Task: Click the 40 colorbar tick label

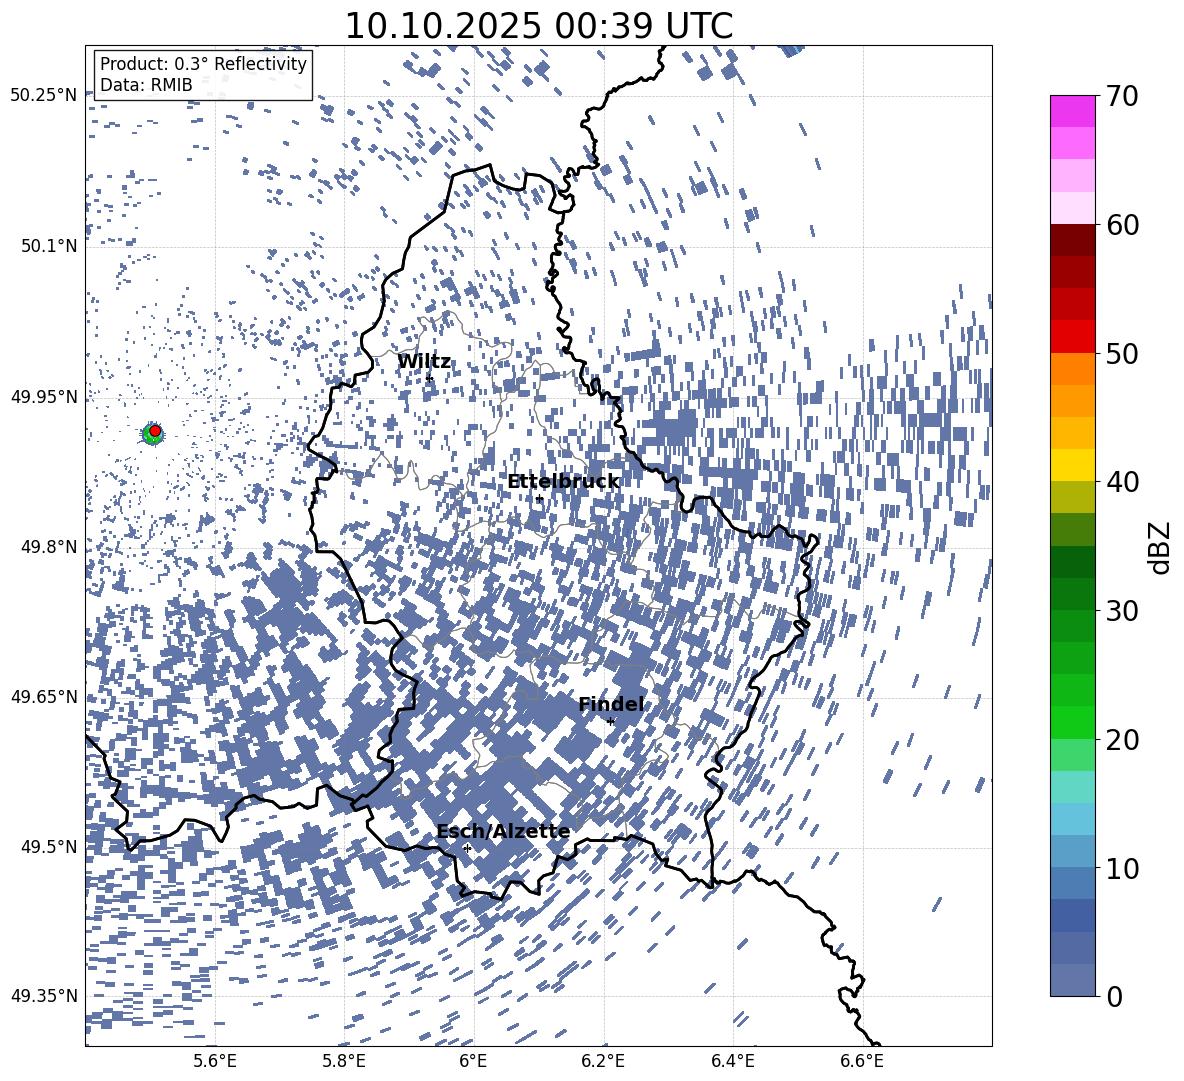Action: pyautogui.click(x=1122, y=482)
